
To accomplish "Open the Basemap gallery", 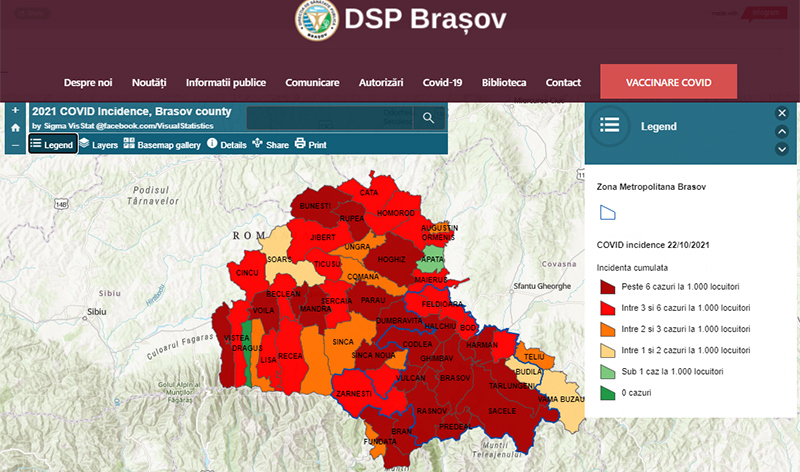I will point(162,145).
